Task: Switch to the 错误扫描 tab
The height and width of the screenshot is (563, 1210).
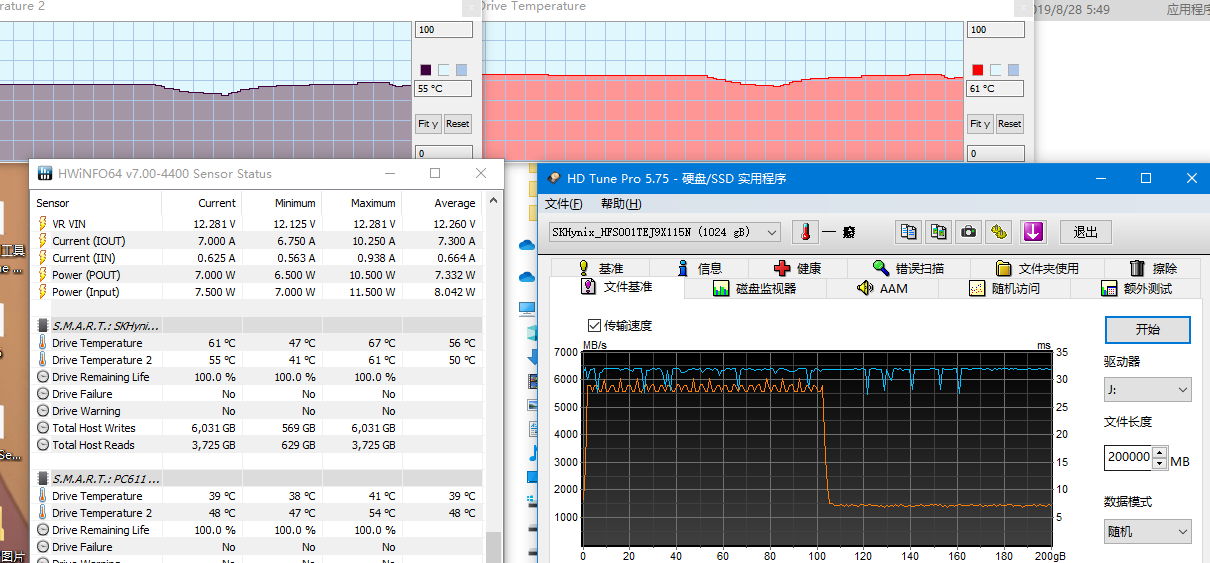Action: tap(907, 268)
